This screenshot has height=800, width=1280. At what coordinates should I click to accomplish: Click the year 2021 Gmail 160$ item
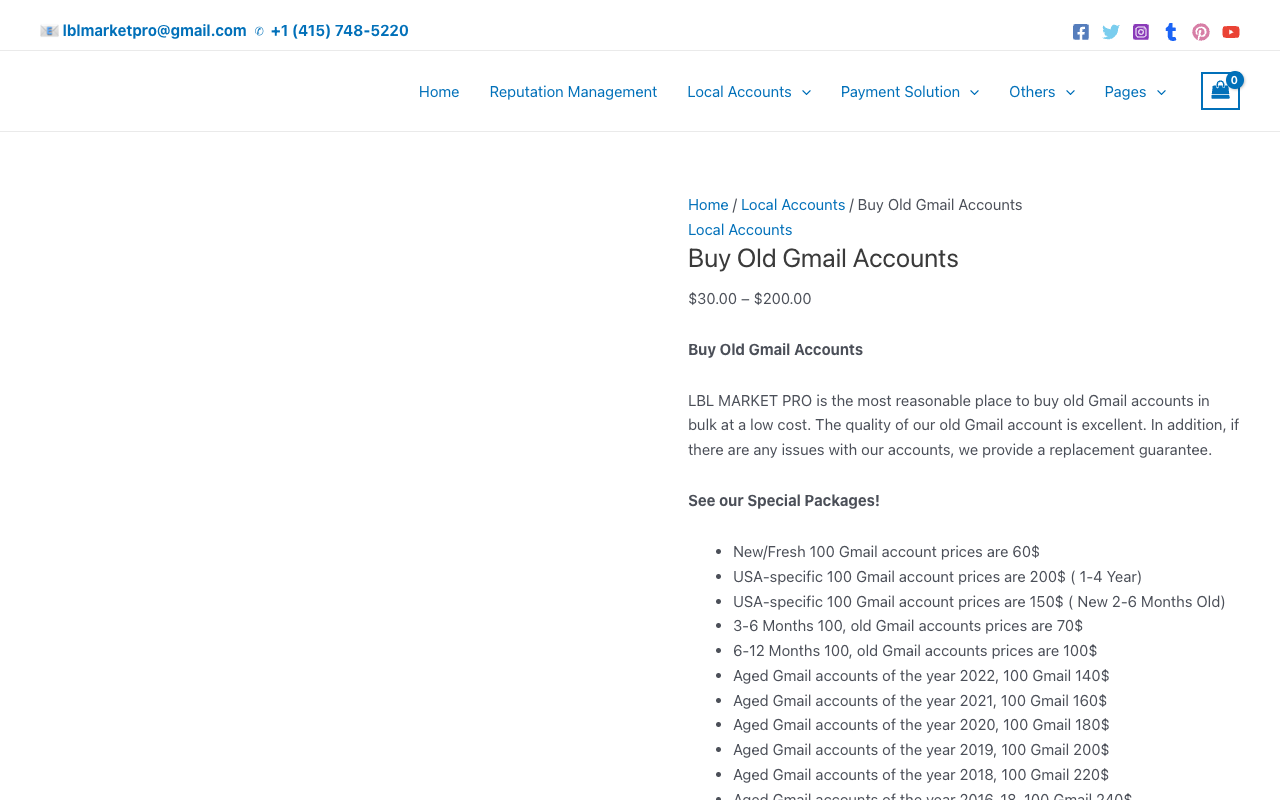pyautogui.click(x=920, y=701)
